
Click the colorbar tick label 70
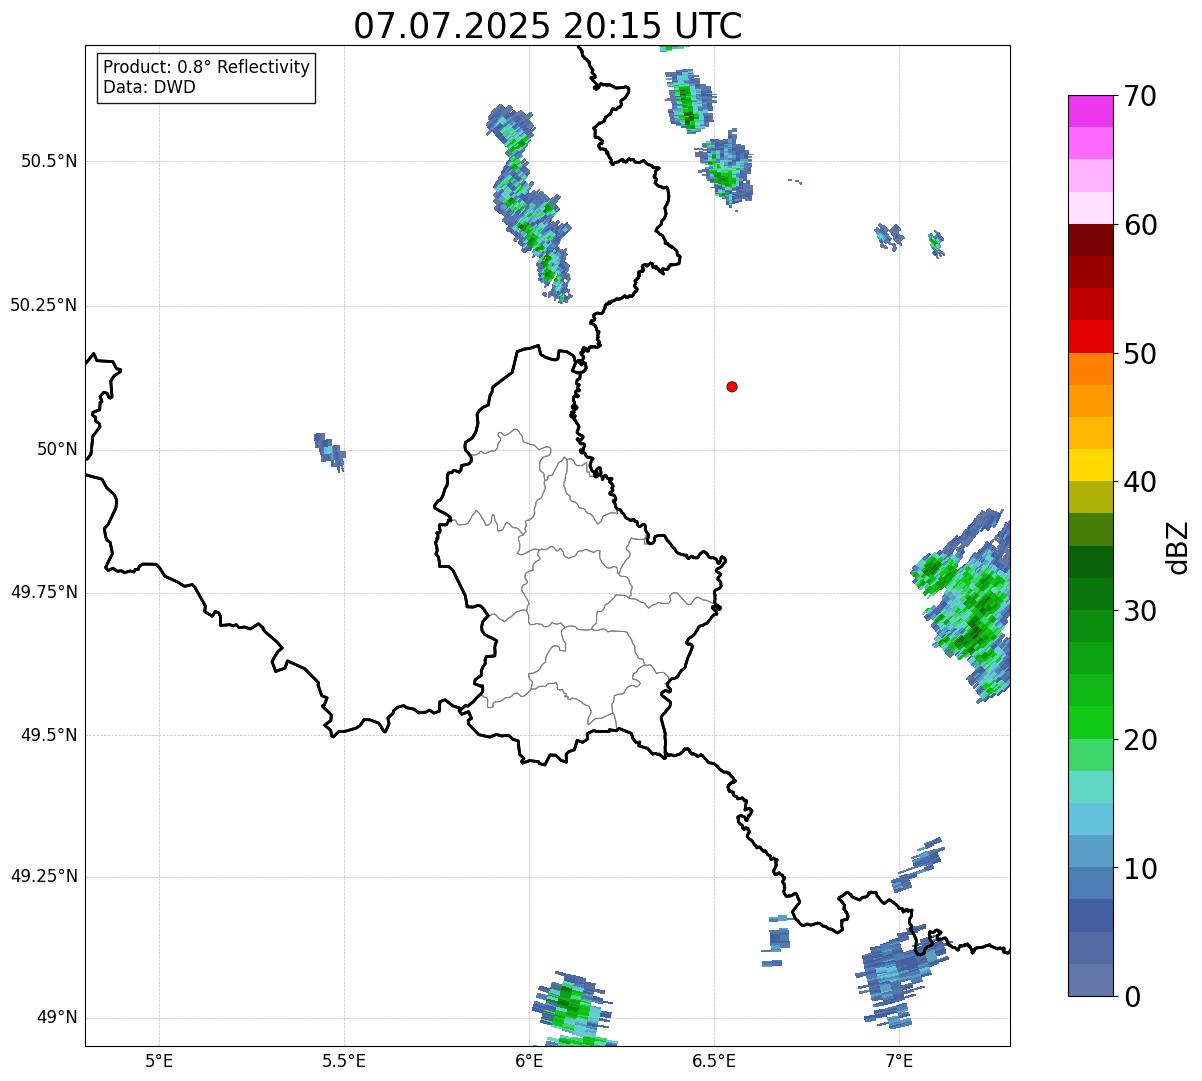tap(1140, 97)
